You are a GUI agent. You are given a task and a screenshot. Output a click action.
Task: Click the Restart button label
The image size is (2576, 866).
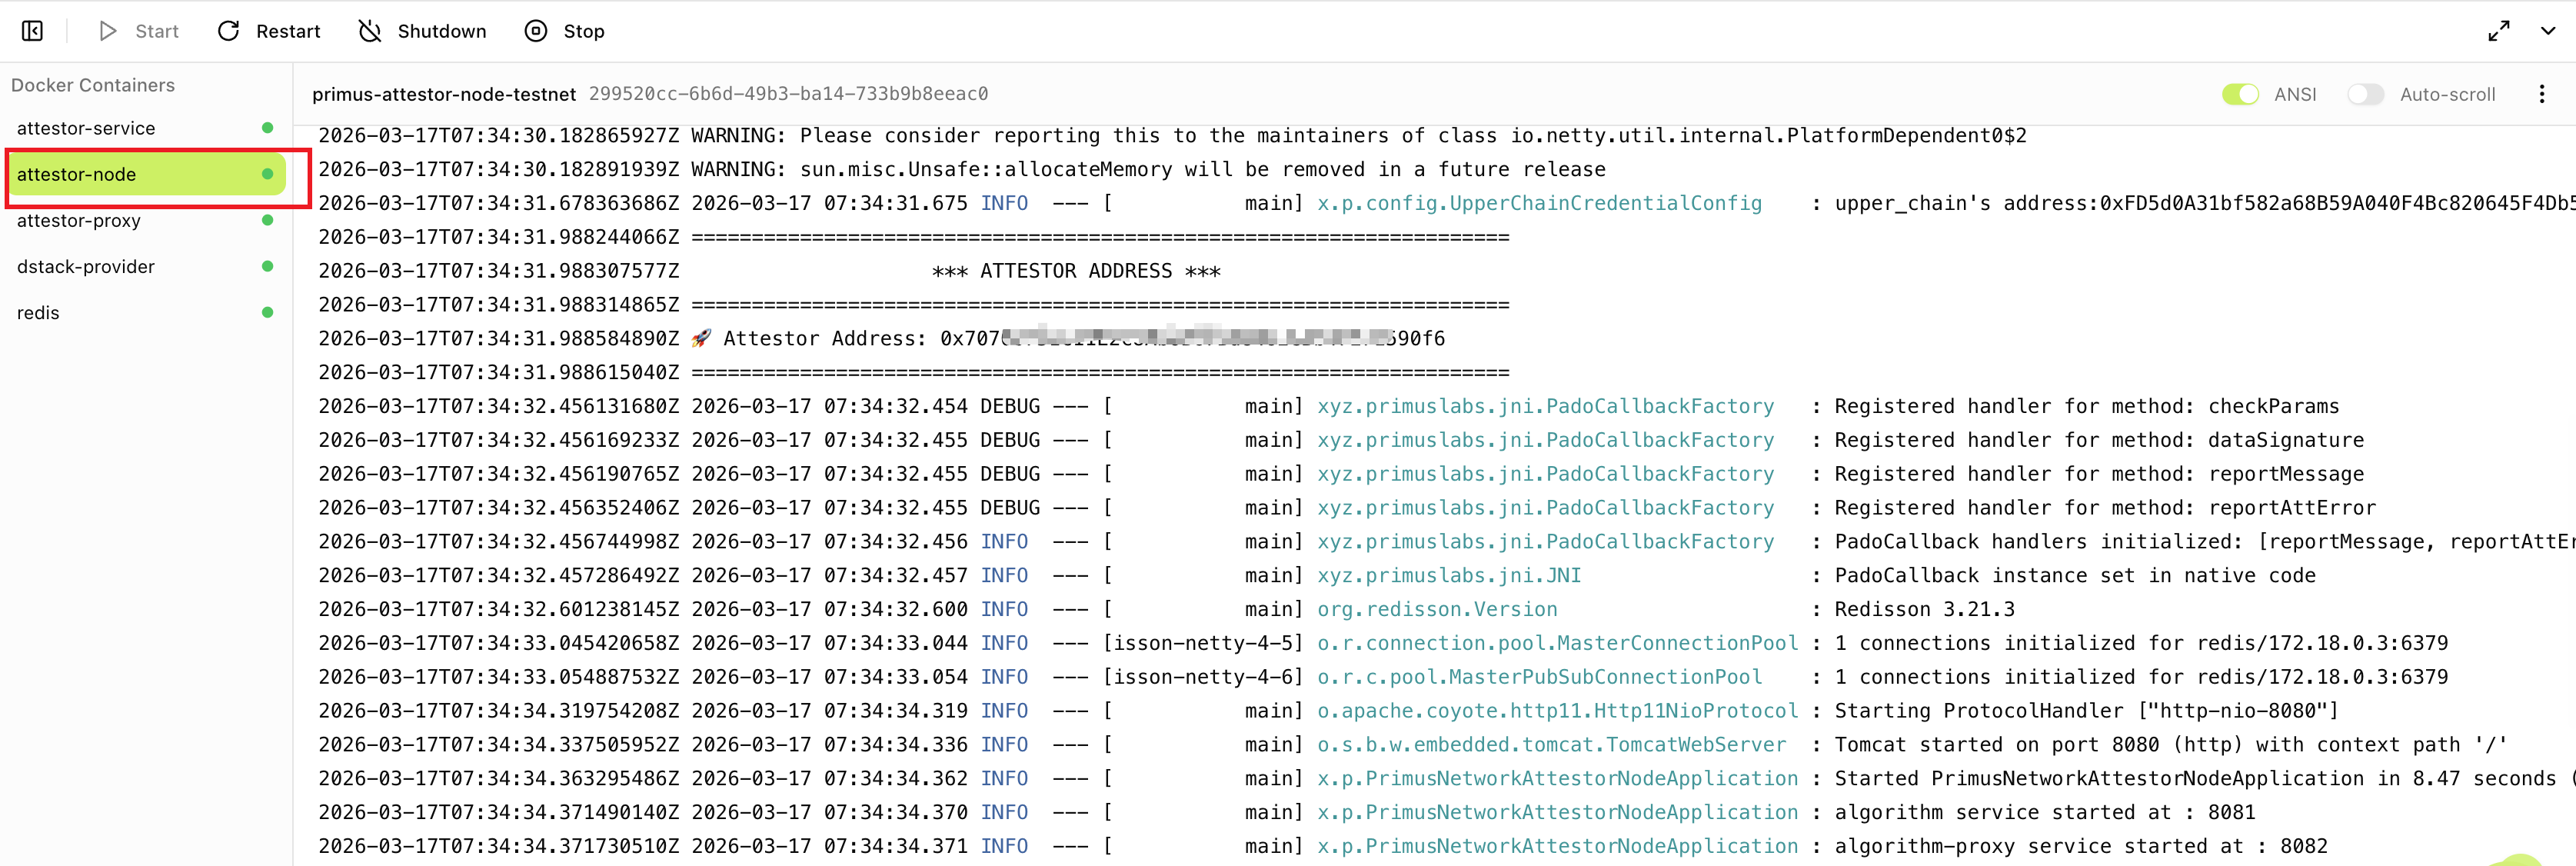coord(288,31)
